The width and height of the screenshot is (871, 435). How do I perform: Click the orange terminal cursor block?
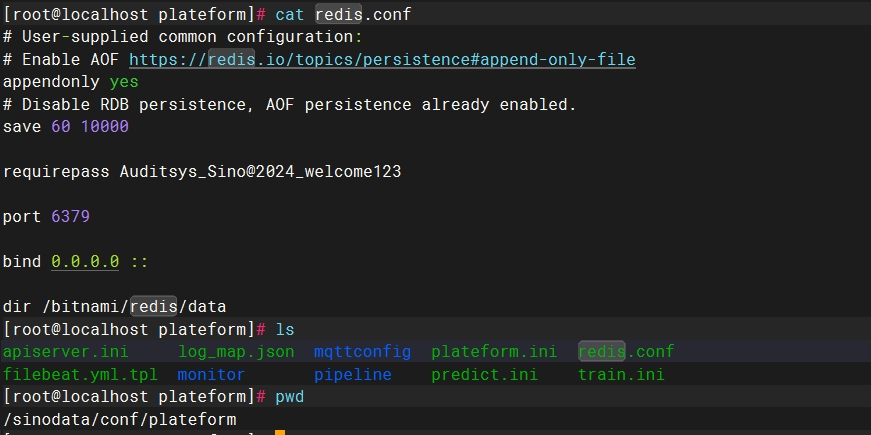coord(280,432)
